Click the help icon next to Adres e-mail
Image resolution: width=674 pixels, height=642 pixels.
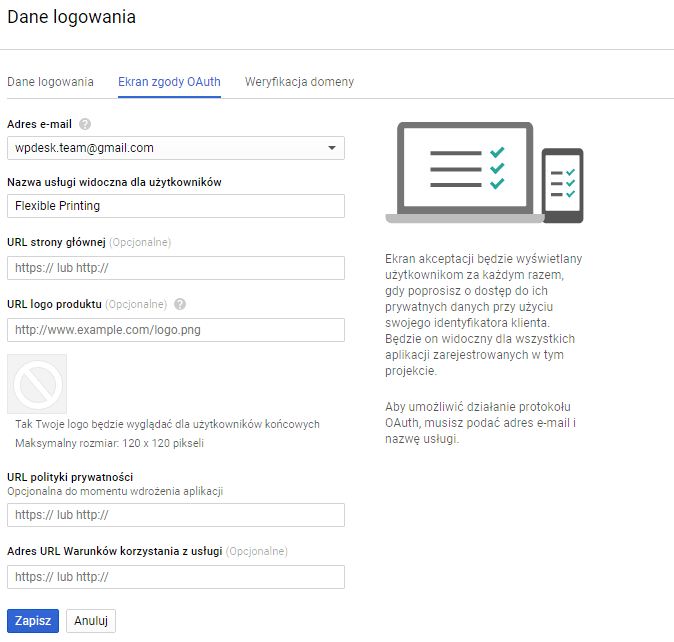85,124
